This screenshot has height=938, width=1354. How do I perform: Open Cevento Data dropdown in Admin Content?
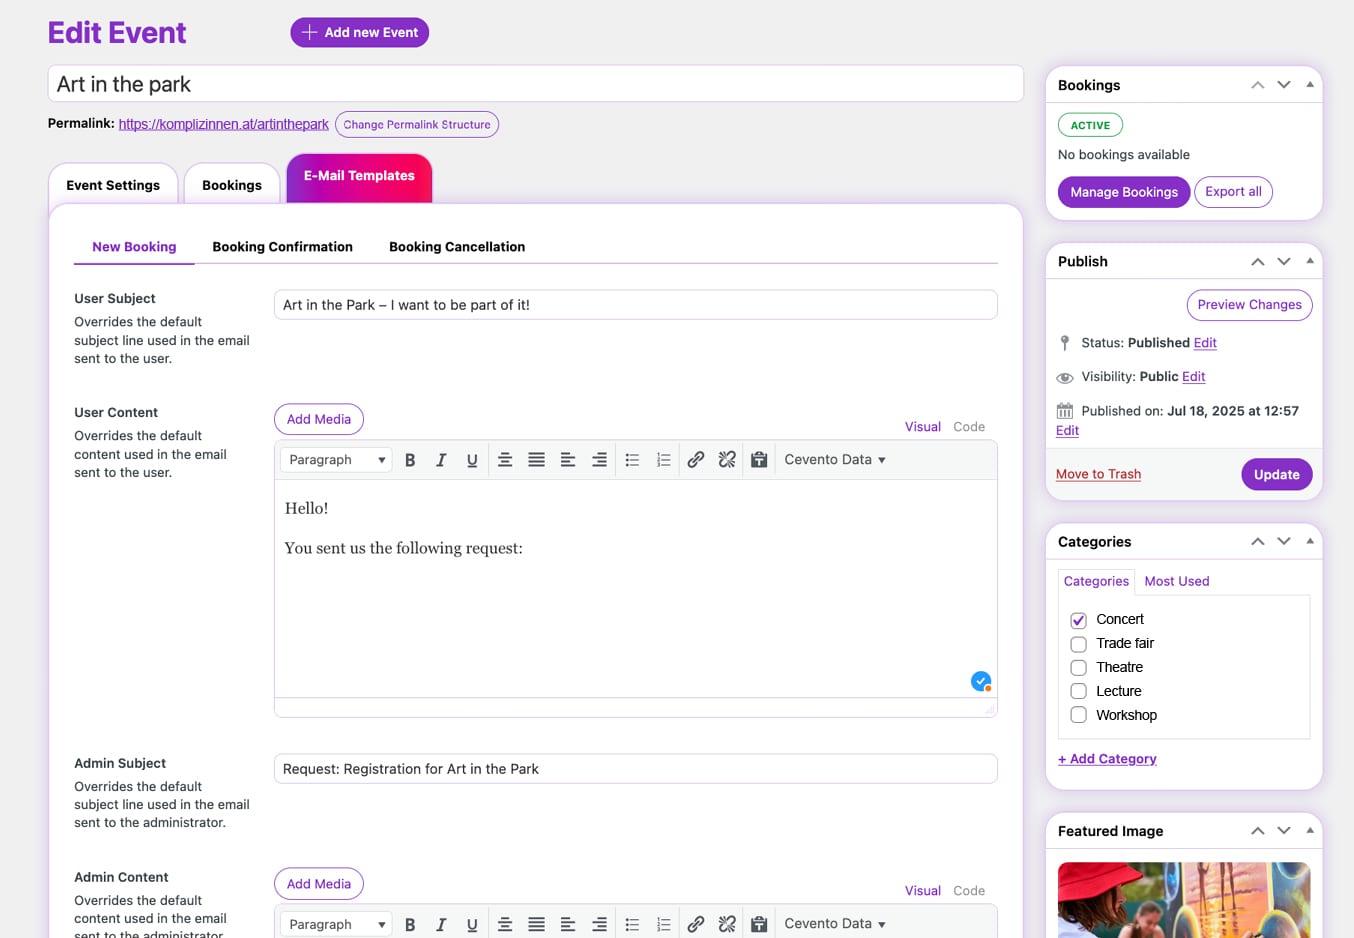(835, 924)
